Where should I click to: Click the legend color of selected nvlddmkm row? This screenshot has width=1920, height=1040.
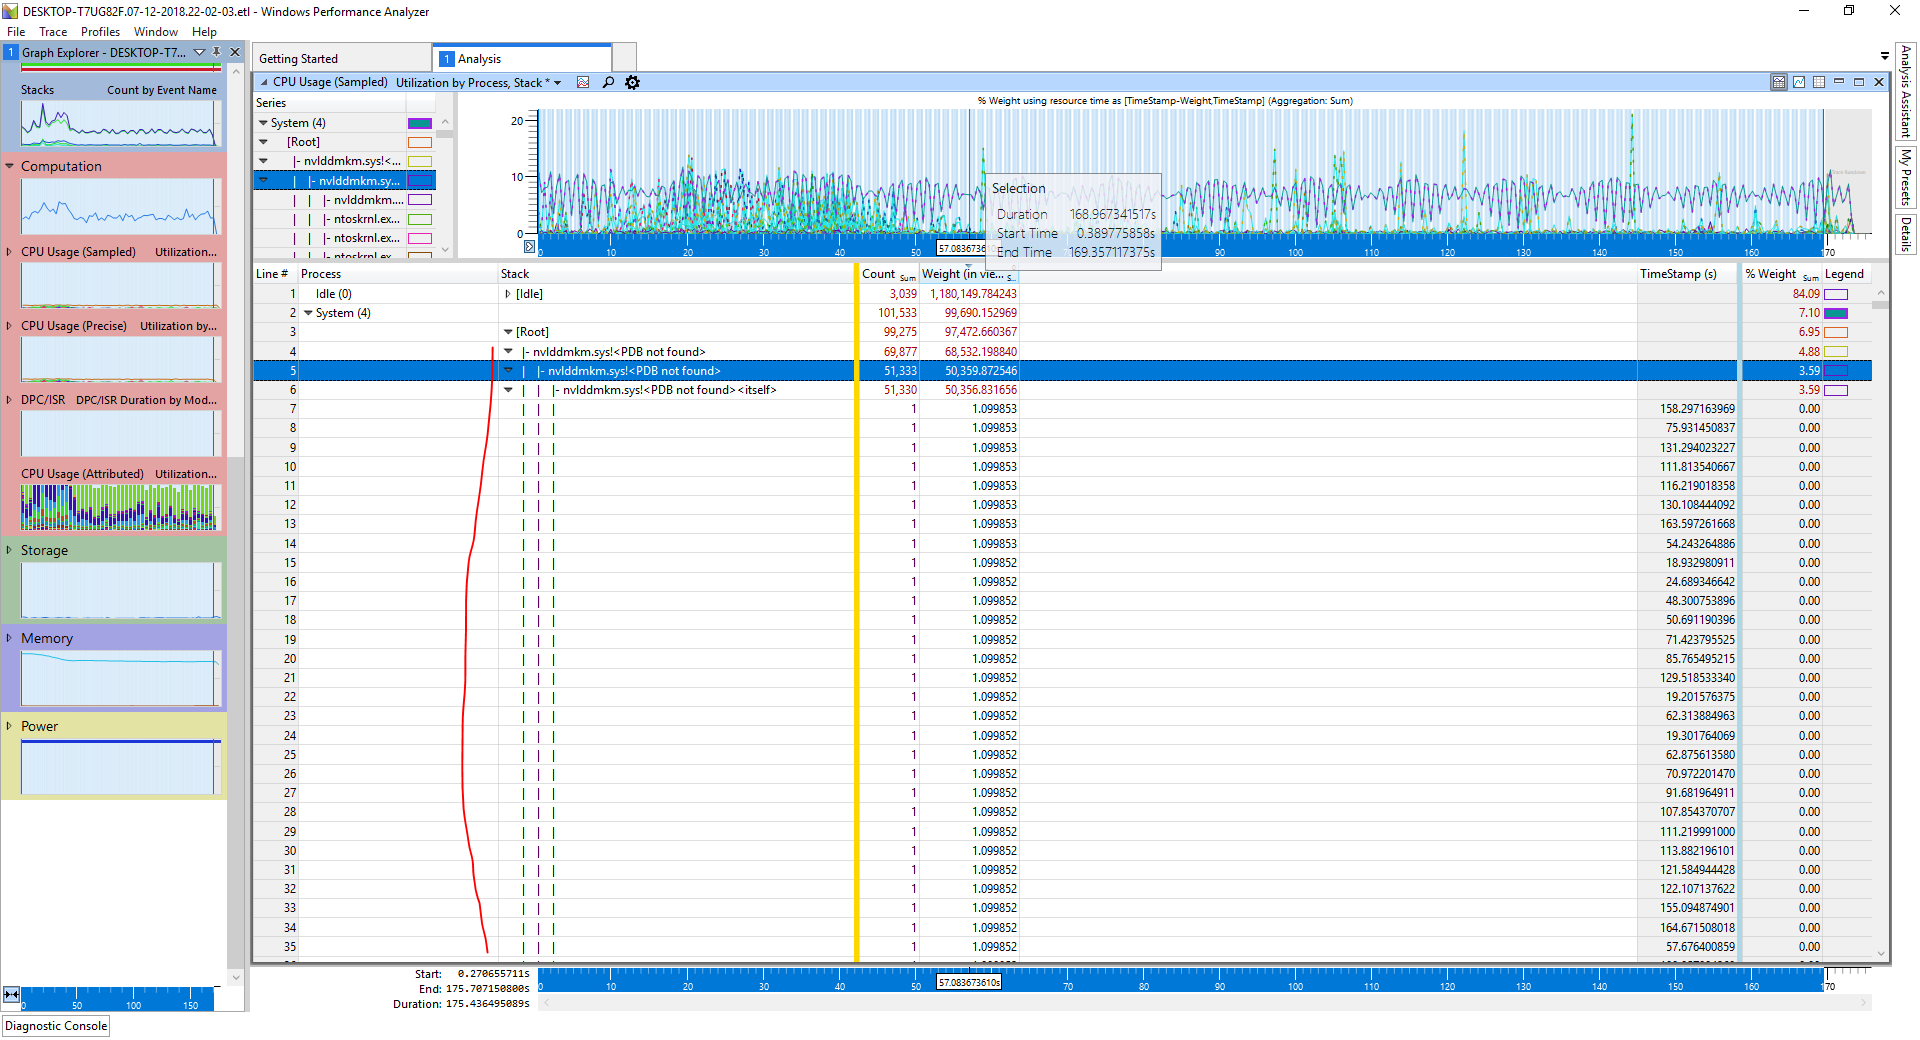tap(1836, 371)
